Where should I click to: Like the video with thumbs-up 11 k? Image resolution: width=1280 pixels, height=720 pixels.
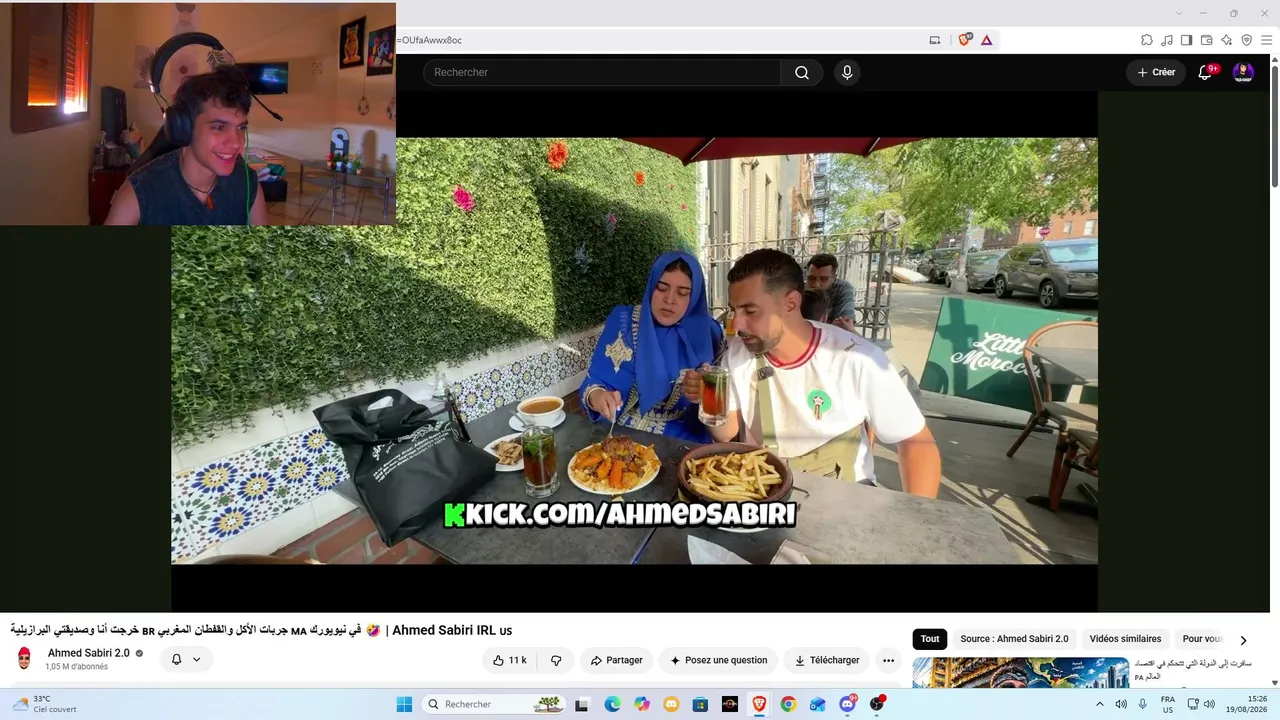pyautogui.click(x=510, y=660)
